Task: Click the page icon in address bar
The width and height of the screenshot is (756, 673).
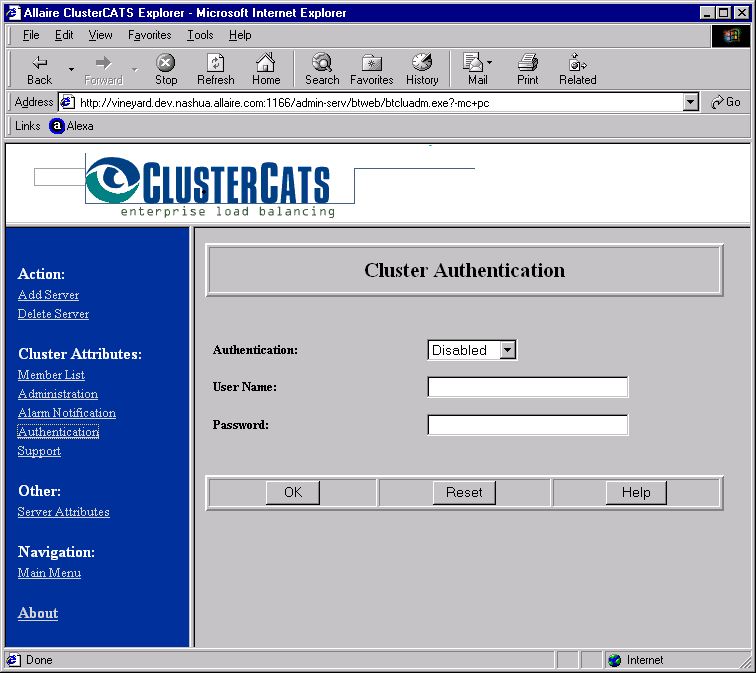Action: [67, 102]
